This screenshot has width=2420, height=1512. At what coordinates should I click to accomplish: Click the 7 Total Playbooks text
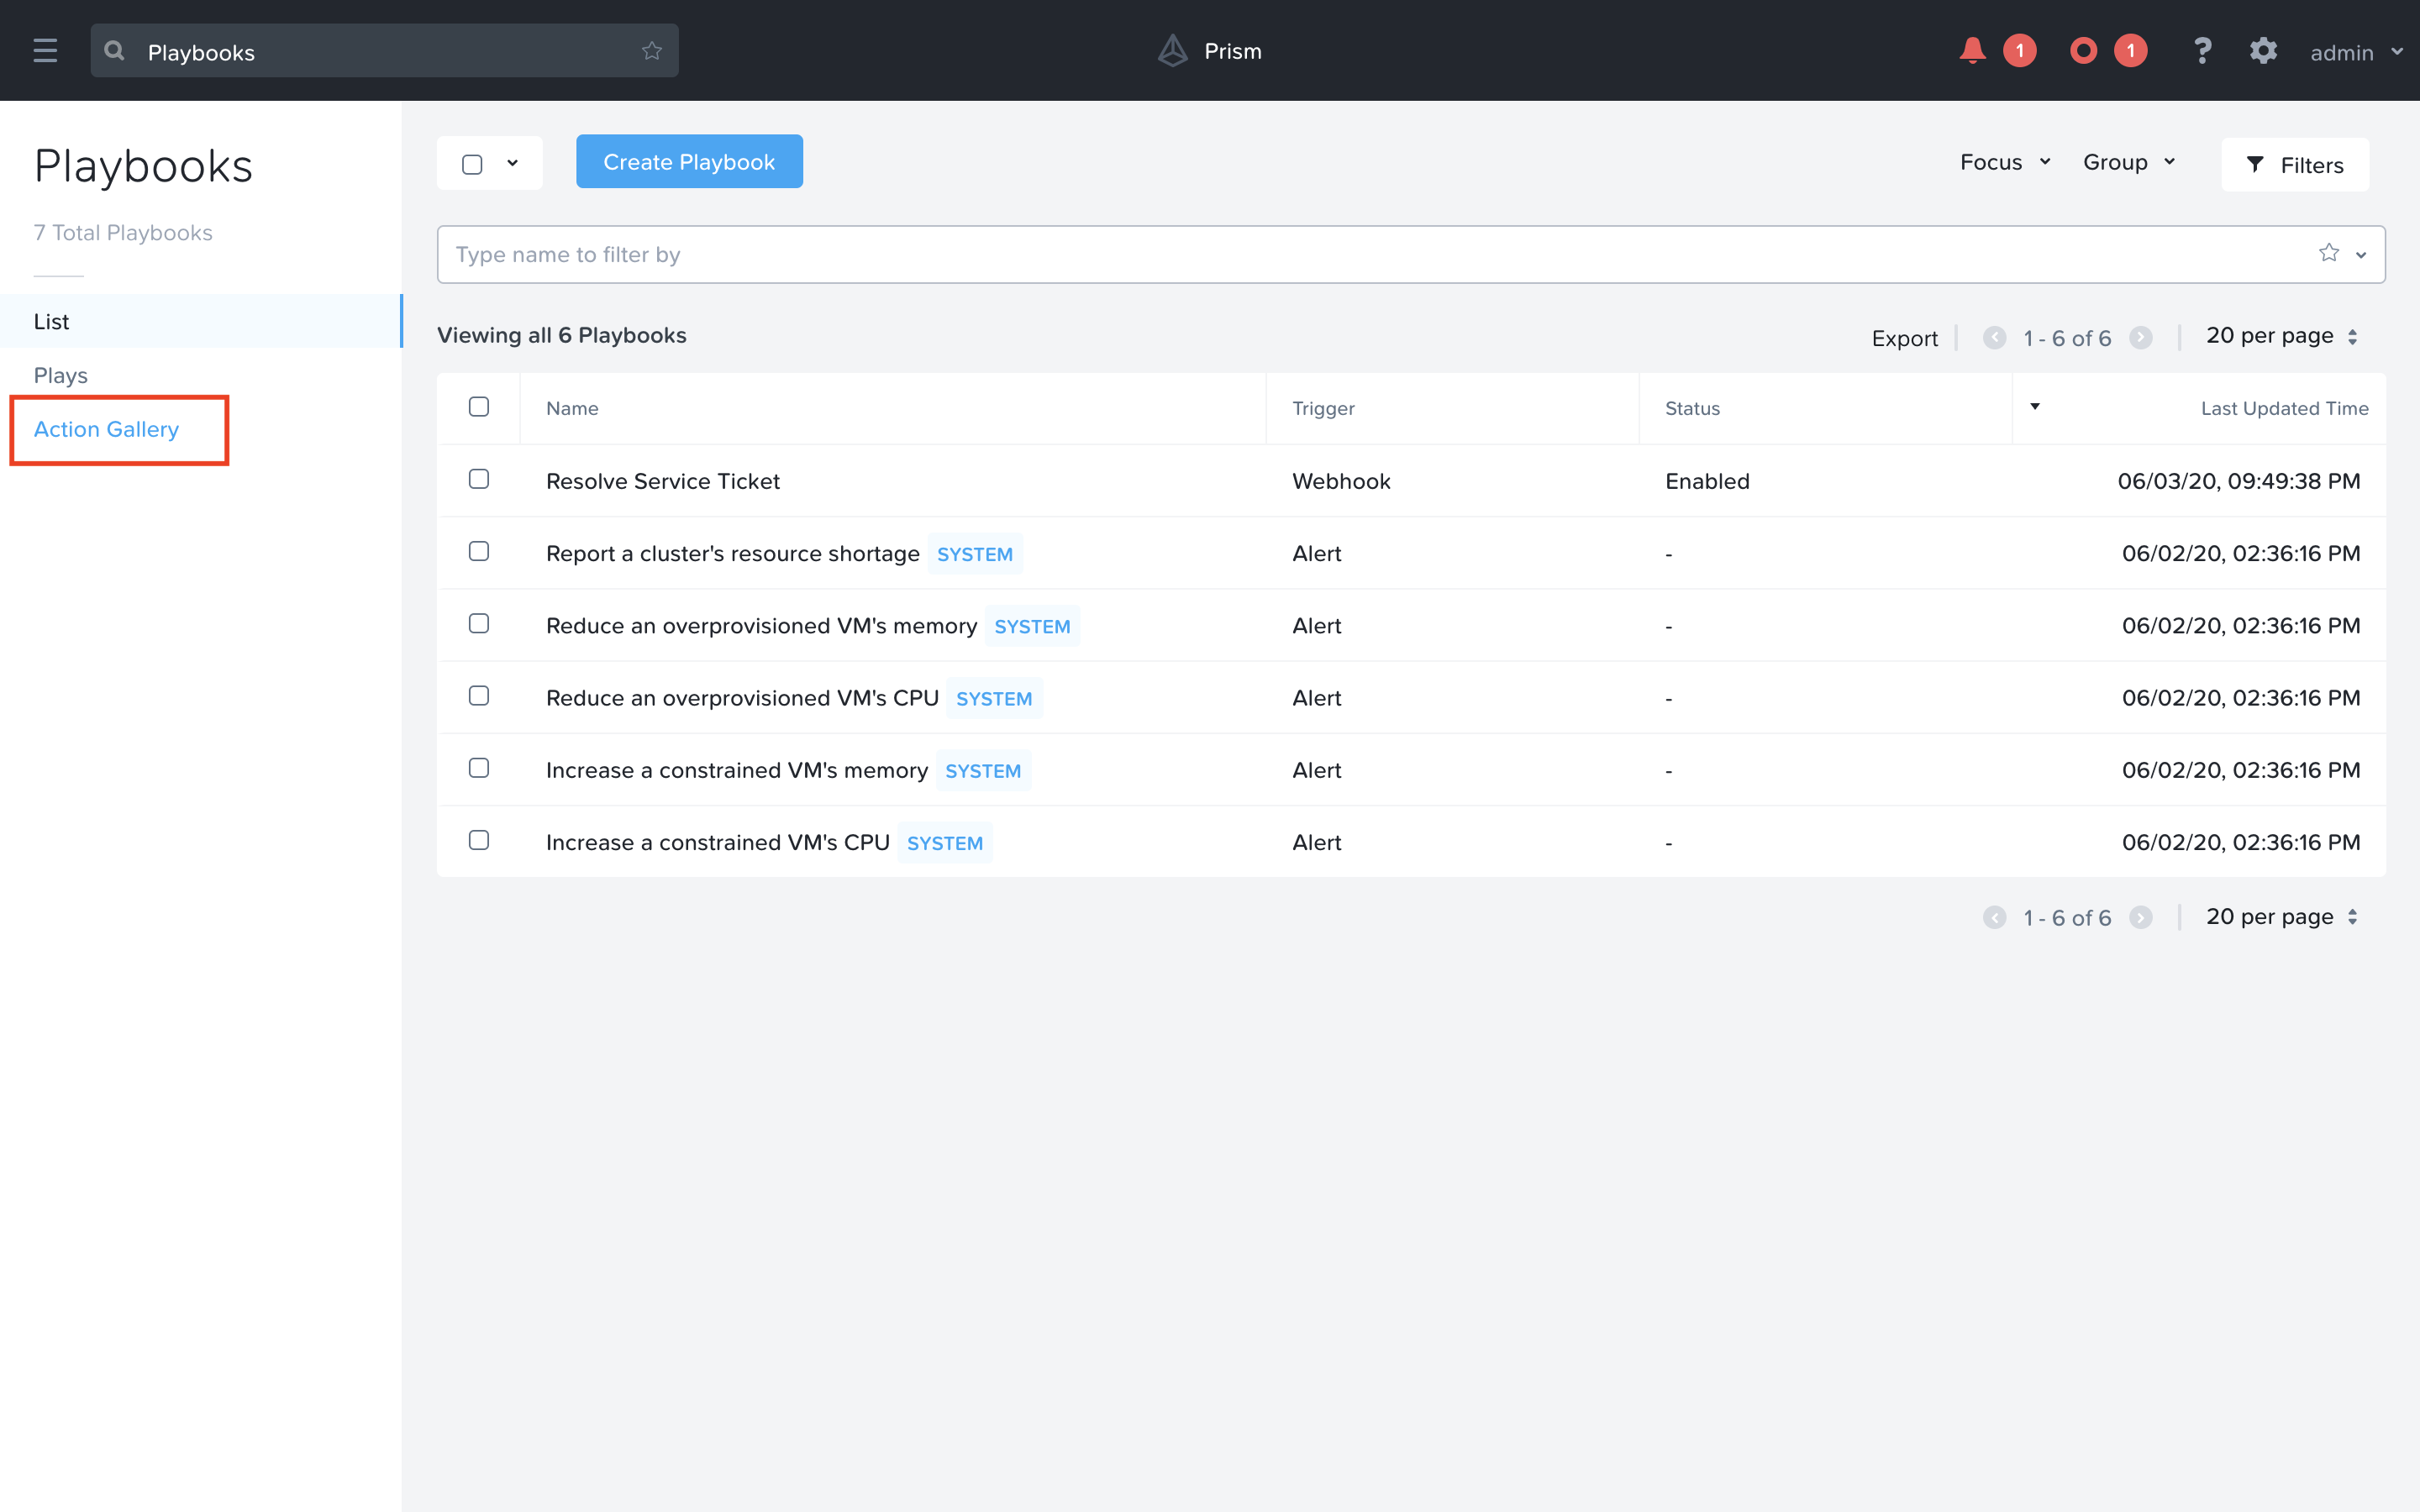[x=123, y=232]
